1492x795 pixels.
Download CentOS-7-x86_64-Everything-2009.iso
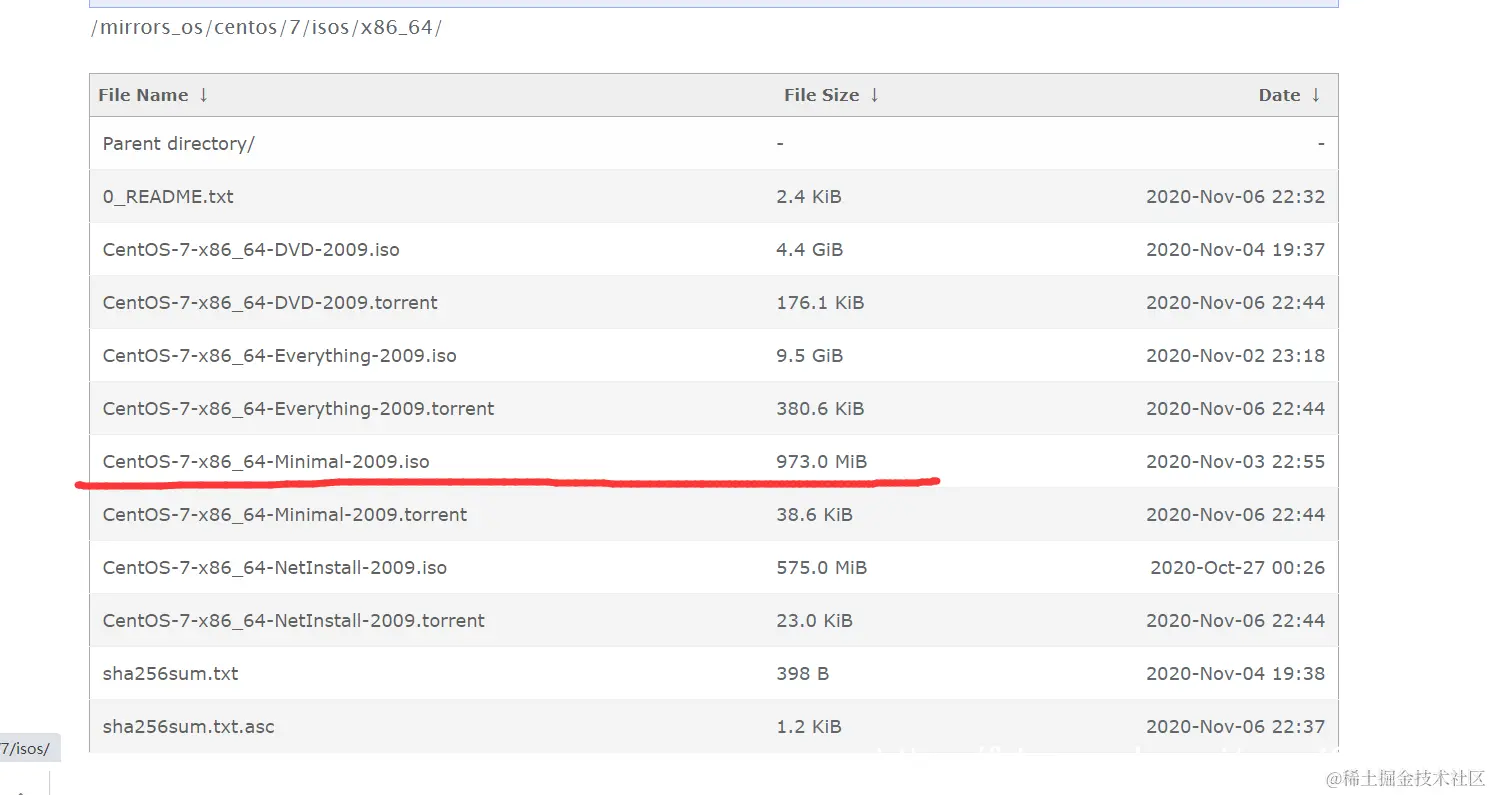tap(279, 356)
